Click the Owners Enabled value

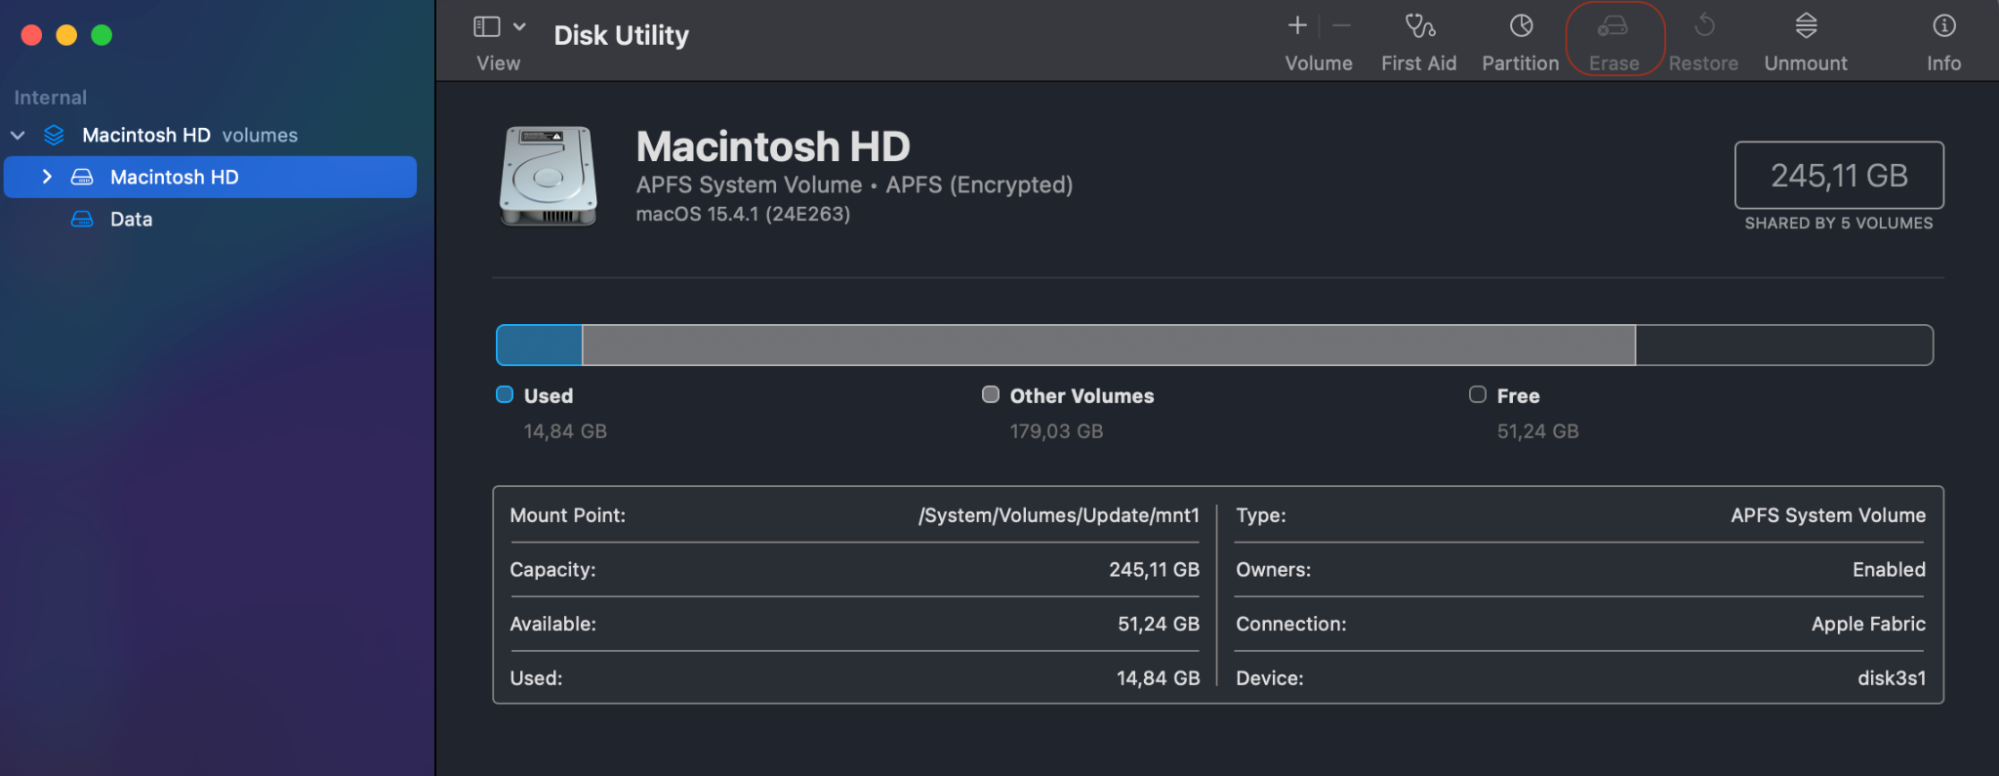(x=1889, y=569)
